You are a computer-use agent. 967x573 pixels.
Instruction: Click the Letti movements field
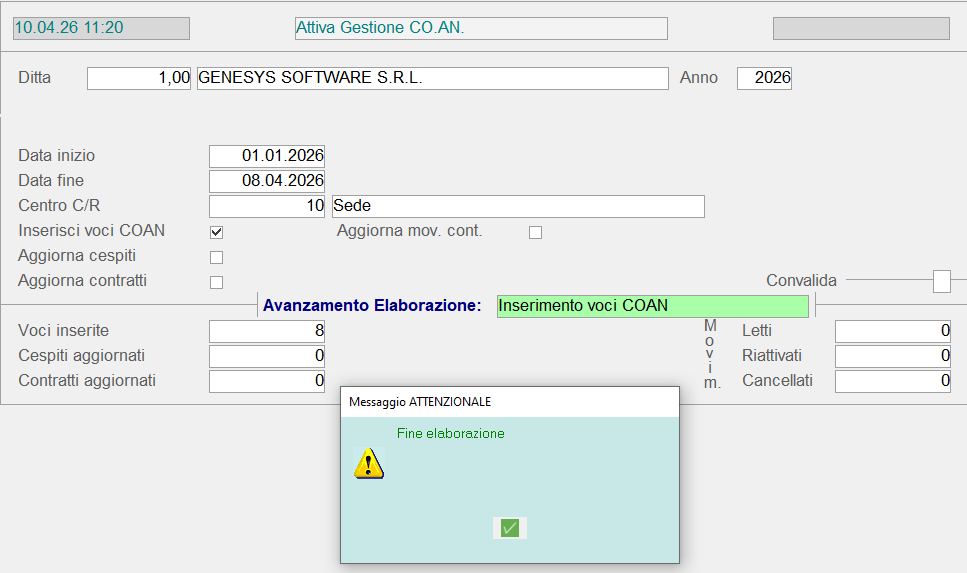[892, 331]
